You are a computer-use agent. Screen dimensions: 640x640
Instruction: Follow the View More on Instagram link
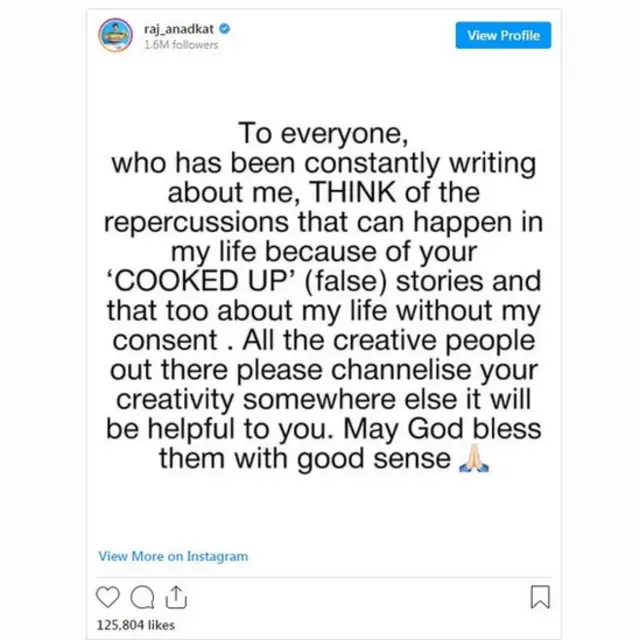coord(173,556)
